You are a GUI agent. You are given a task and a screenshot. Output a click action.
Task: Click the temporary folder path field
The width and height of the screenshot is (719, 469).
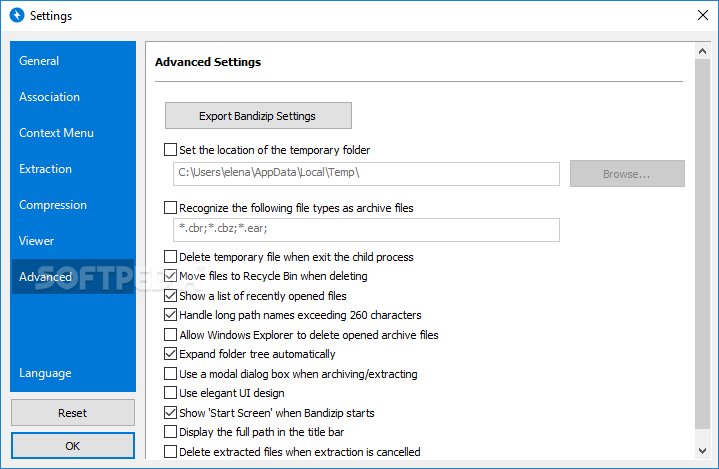point(366,174)
